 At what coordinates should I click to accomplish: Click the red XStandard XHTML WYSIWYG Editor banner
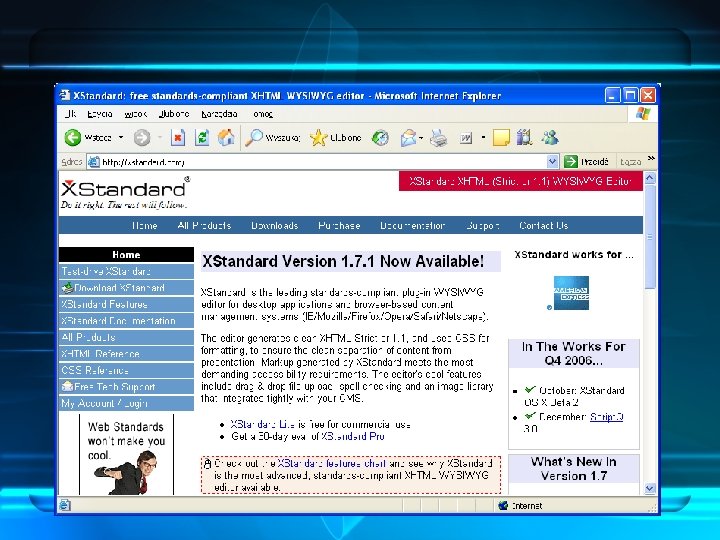pos(521,181)
